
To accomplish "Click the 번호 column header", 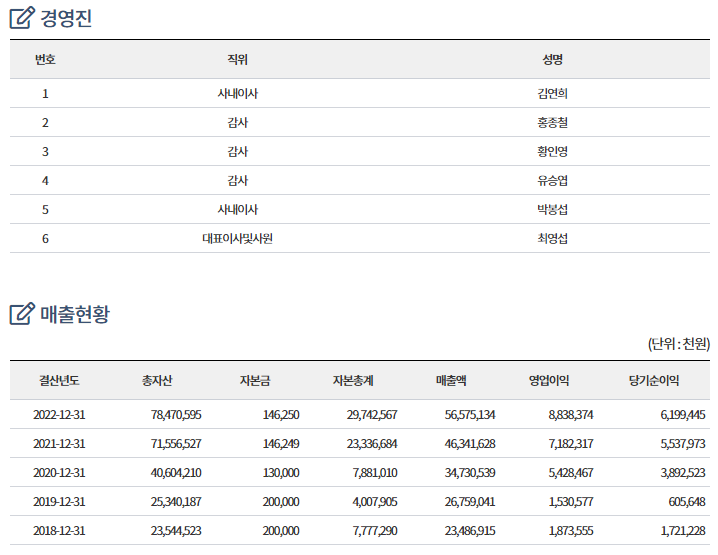I will coord(45,60).
